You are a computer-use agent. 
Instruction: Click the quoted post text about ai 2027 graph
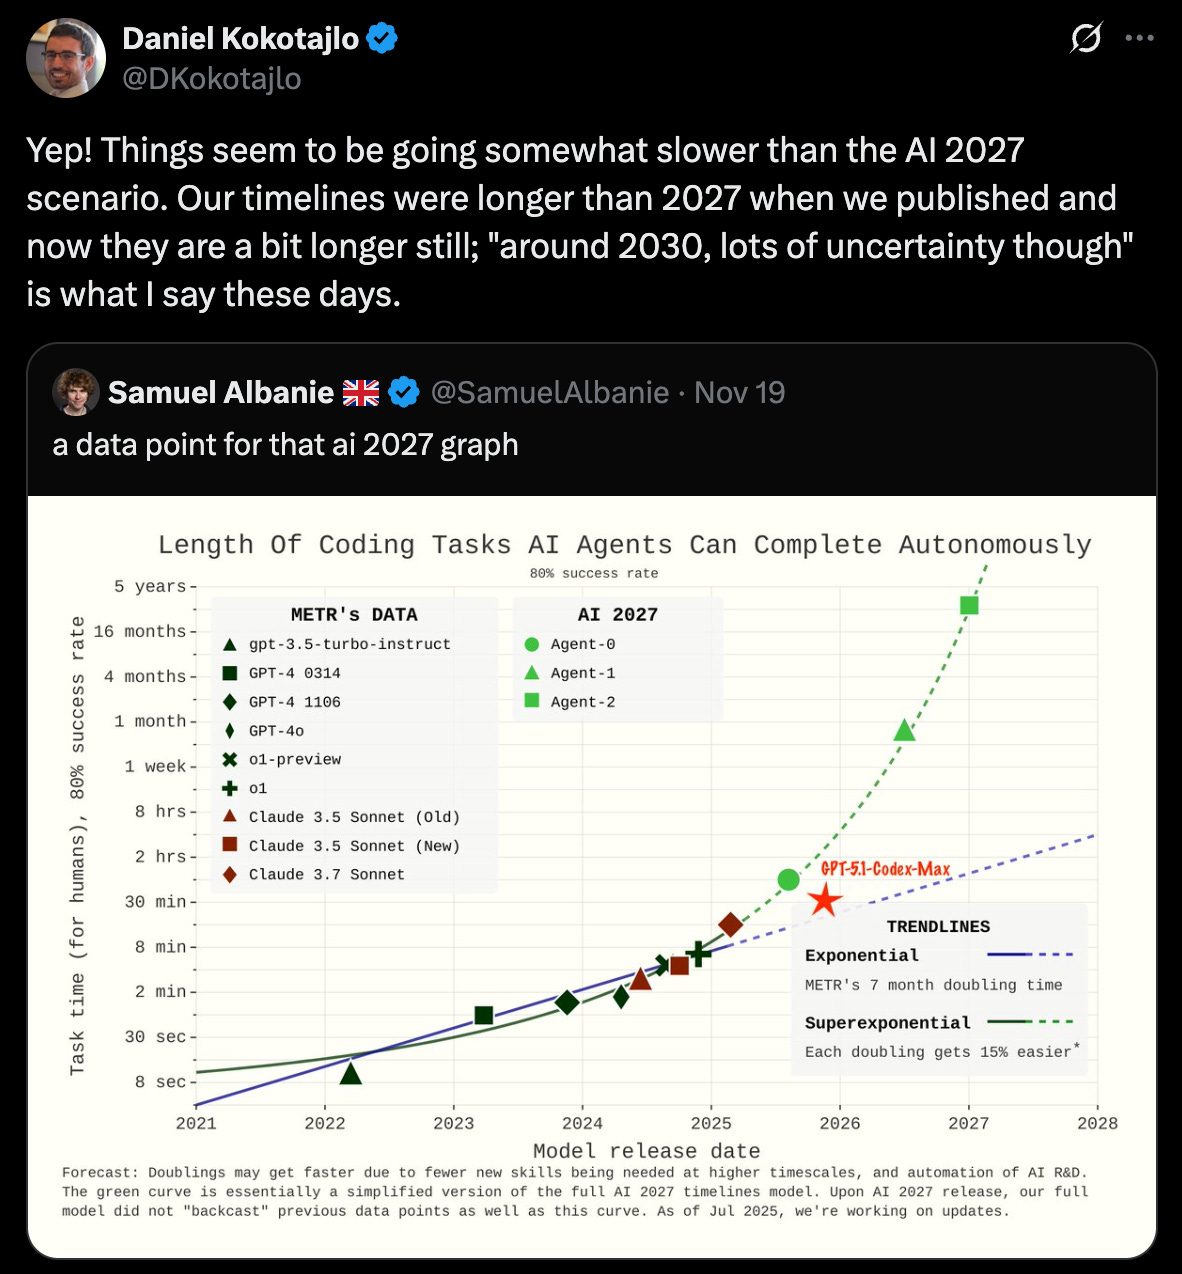tap(285, 444)
